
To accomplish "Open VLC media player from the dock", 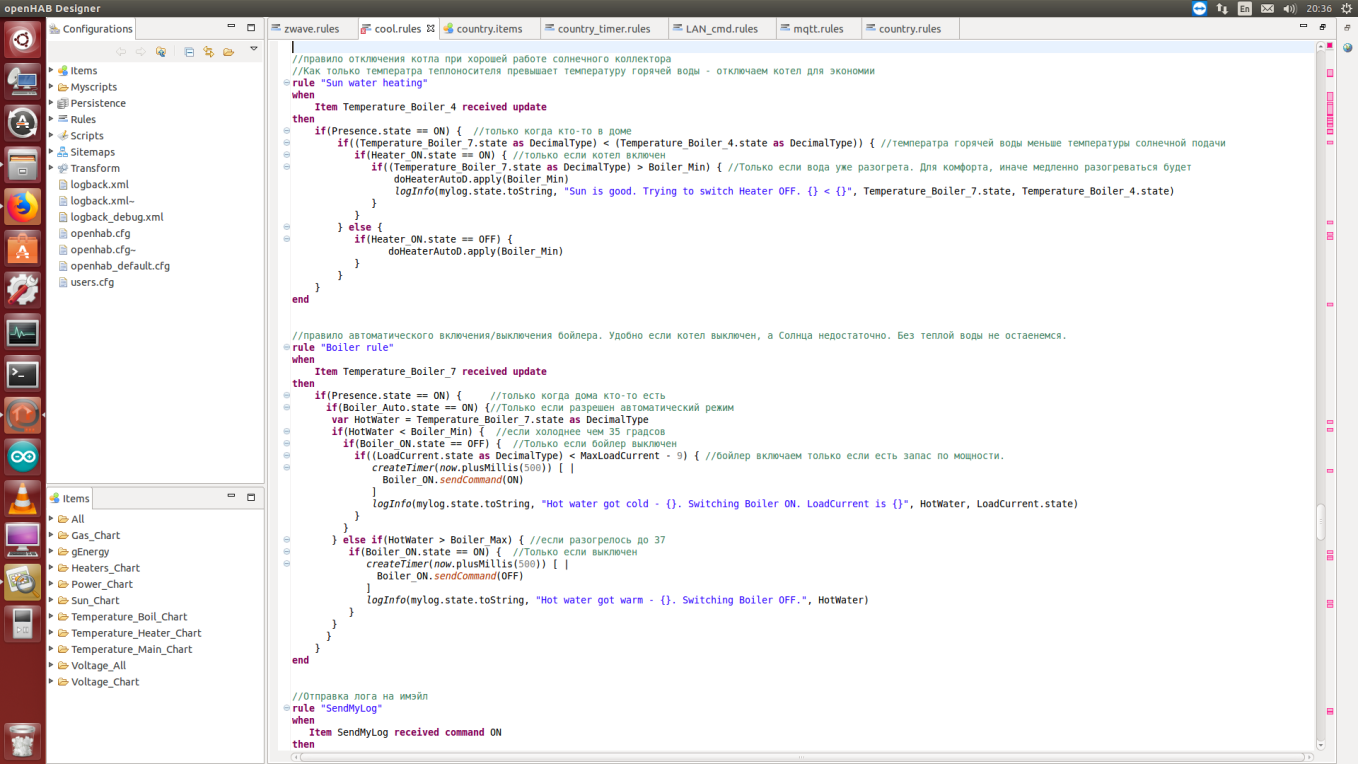I will (22, 498).
